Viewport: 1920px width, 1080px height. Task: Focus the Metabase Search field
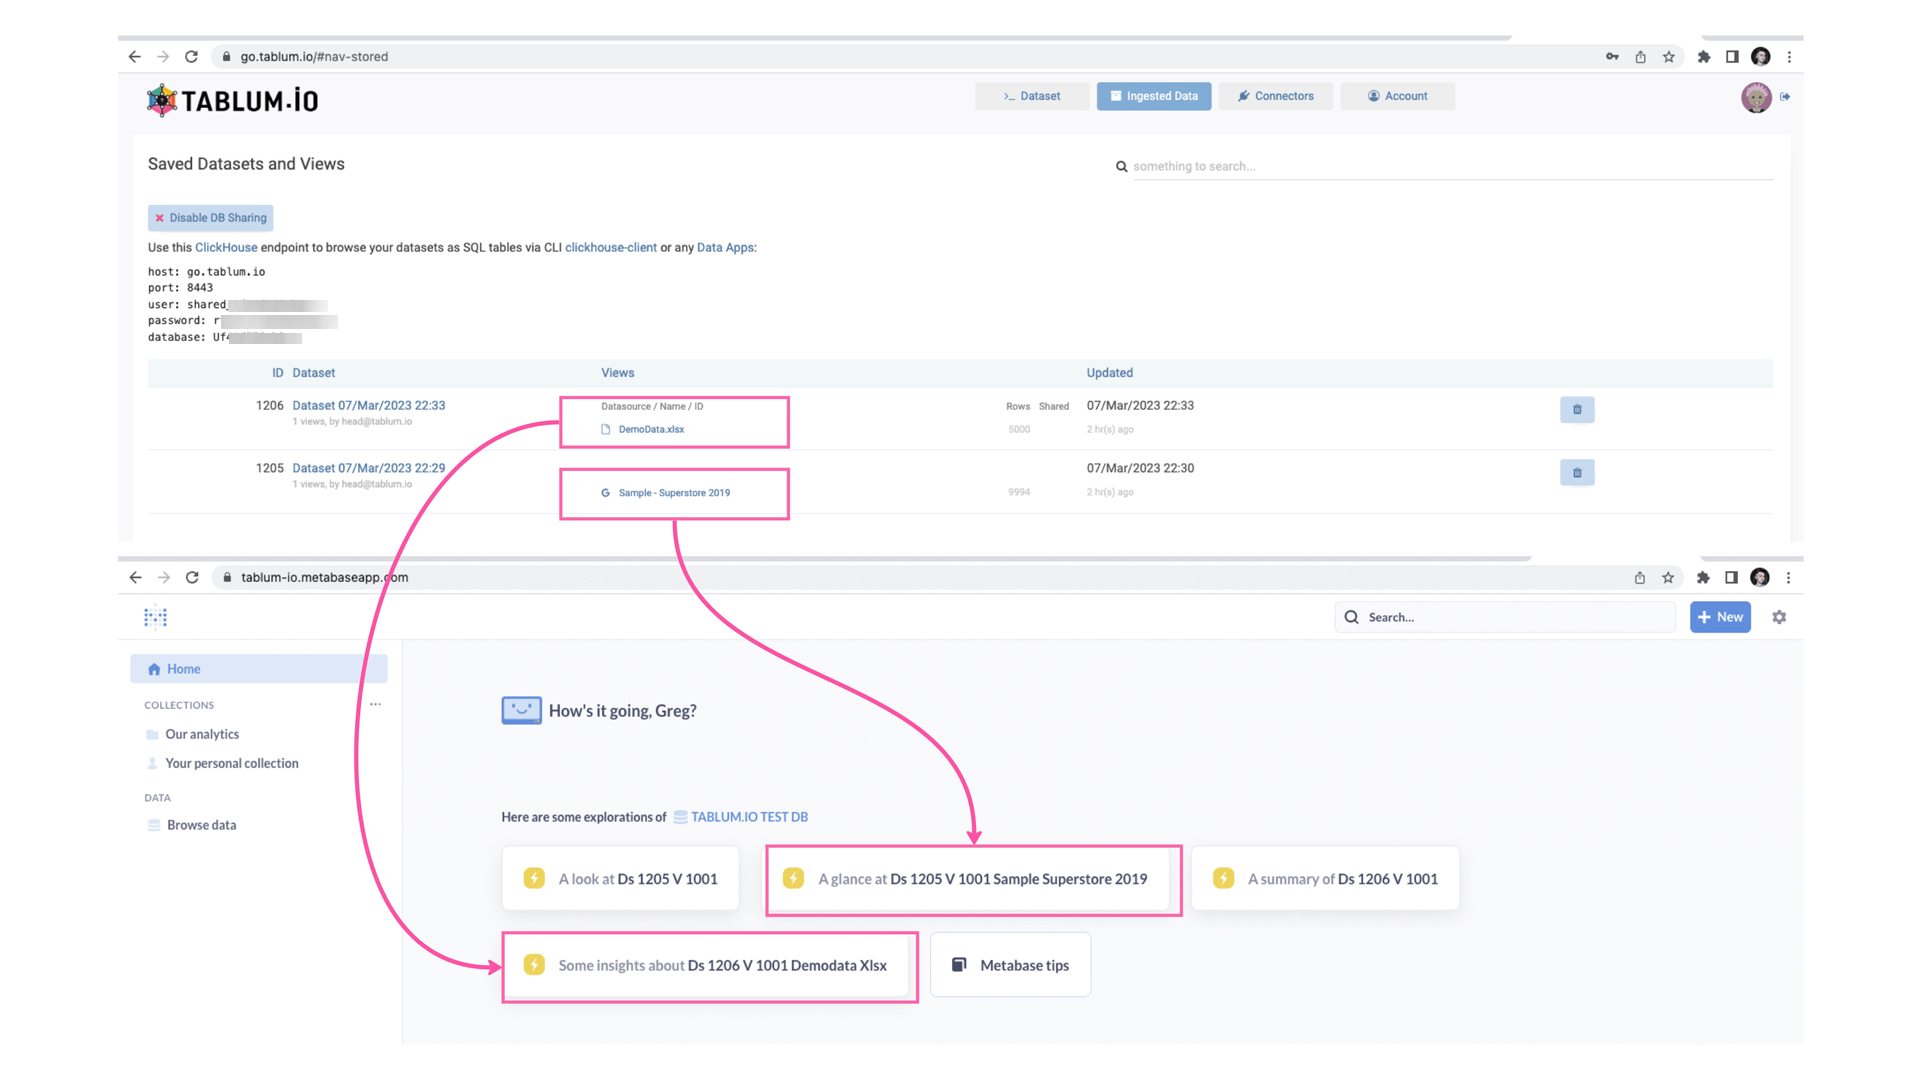[x=1505, y=617]
